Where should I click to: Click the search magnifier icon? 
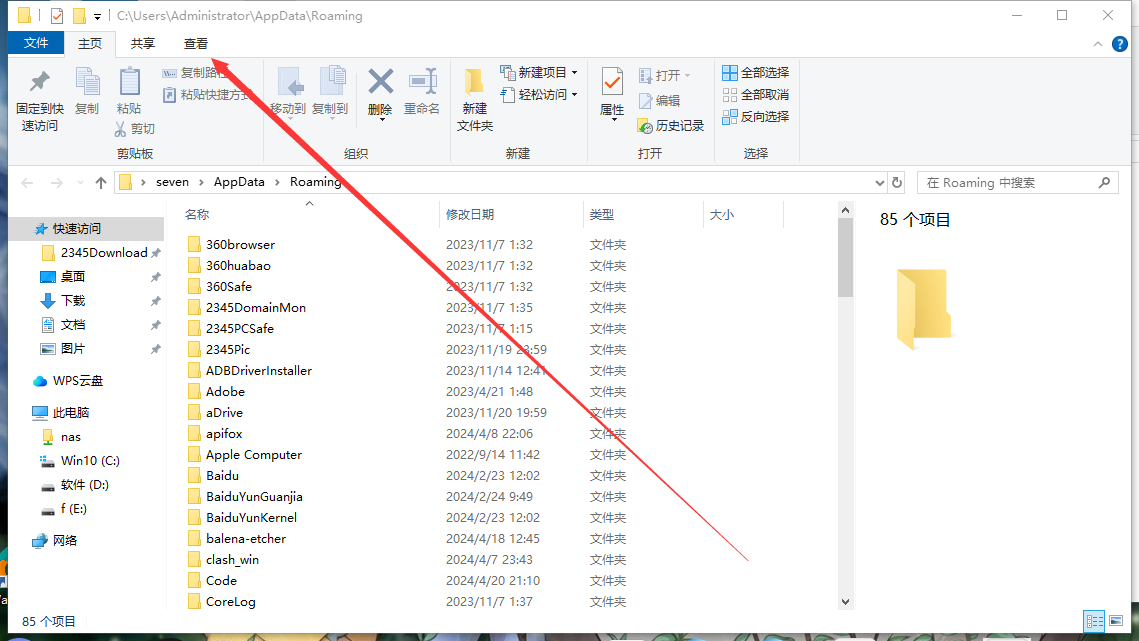1104,182
